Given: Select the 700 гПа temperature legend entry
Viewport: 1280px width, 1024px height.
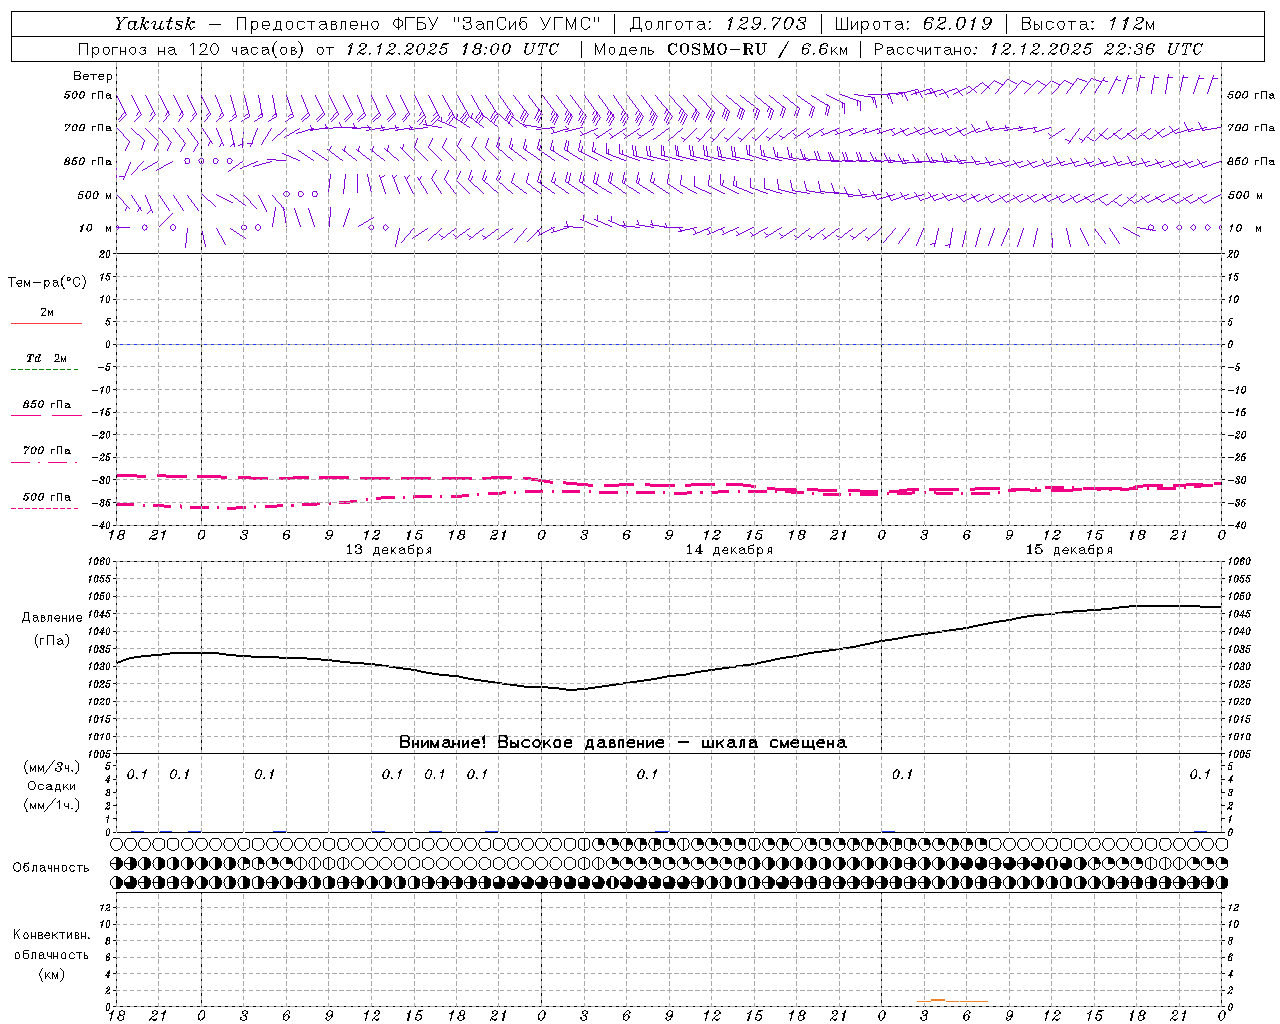Looking at the screenshot, I should point(47,450).
